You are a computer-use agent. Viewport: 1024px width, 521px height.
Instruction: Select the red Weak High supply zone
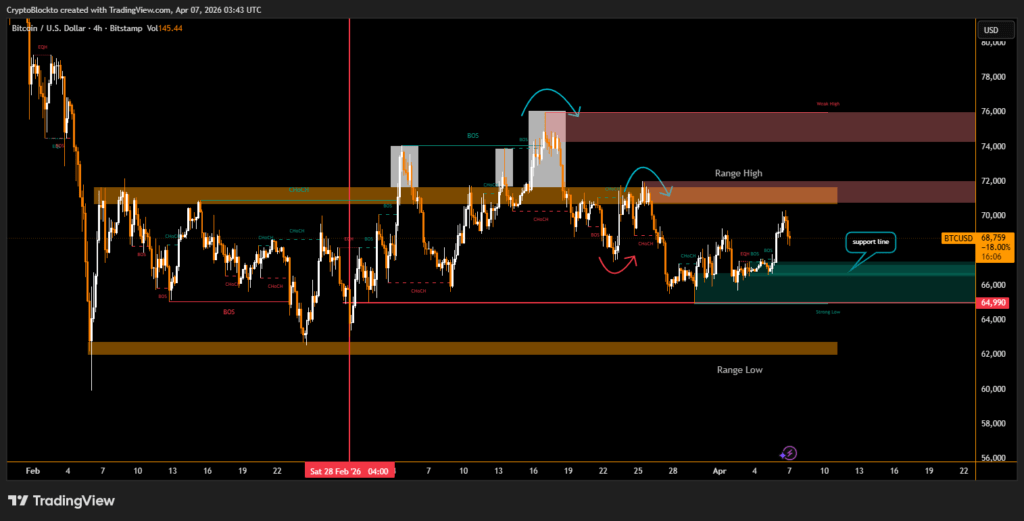click(x=770, y=126)
